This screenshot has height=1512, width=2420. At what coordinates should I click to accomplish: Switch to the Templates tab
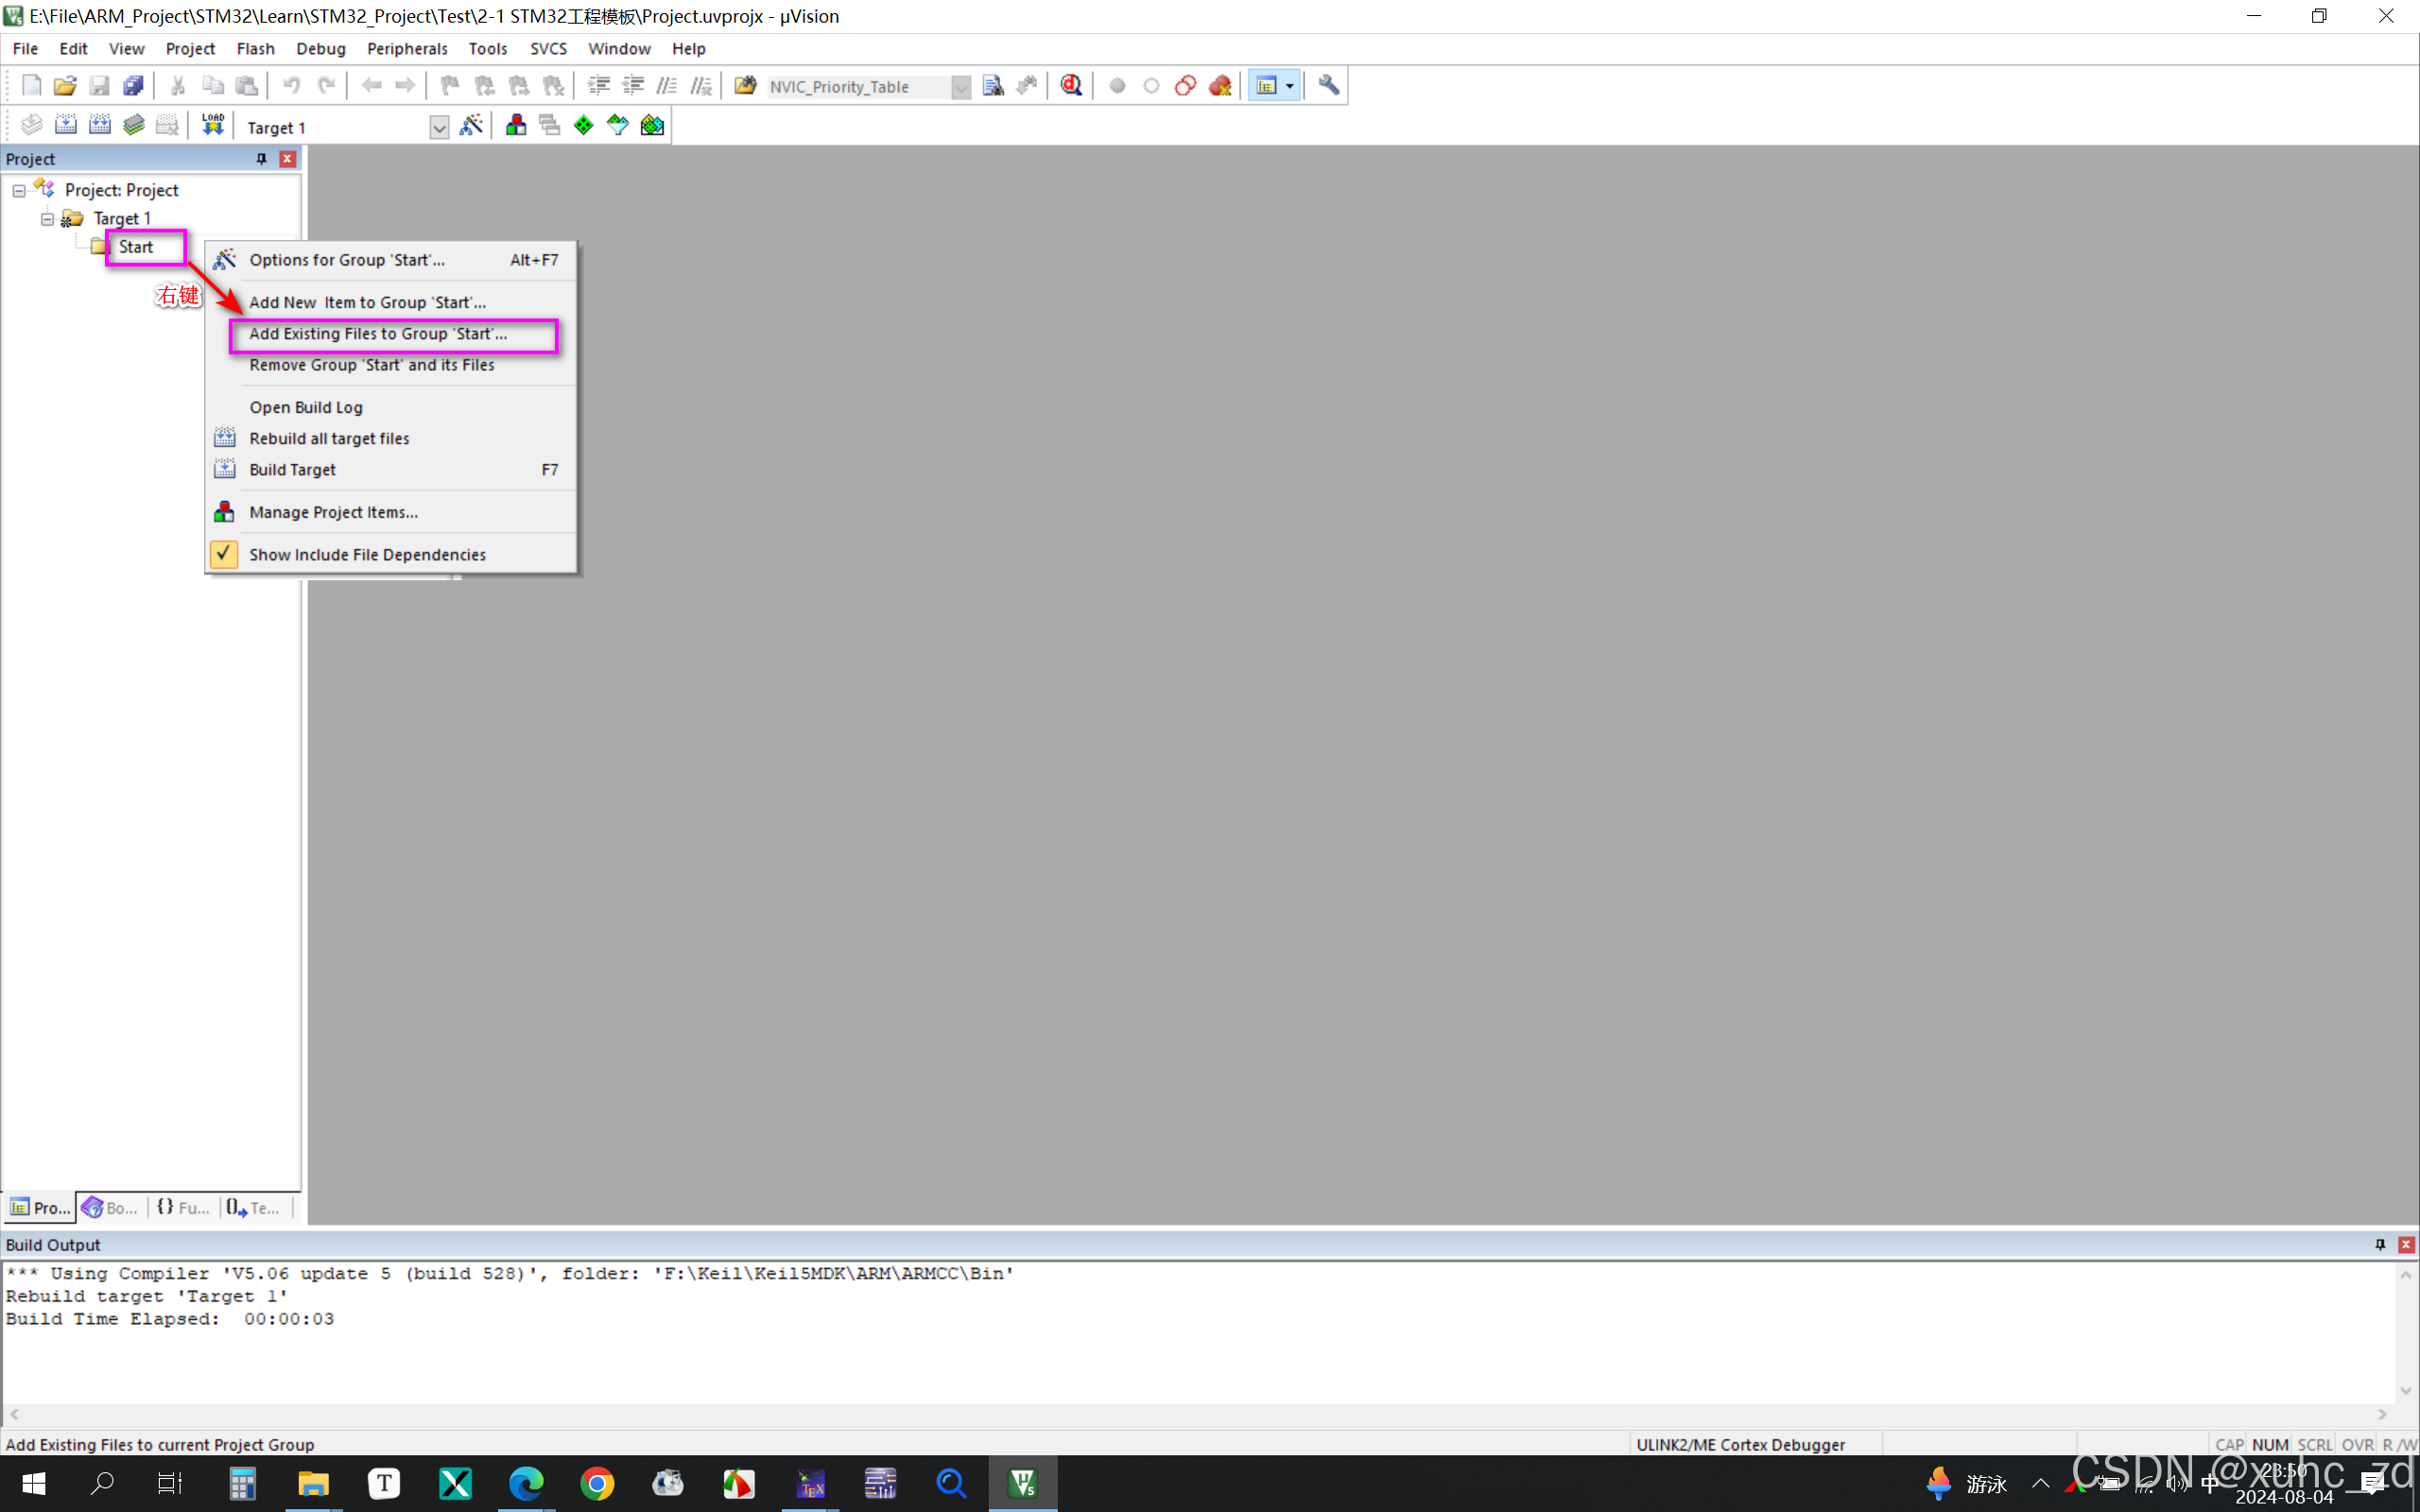tap(253, 1208)
